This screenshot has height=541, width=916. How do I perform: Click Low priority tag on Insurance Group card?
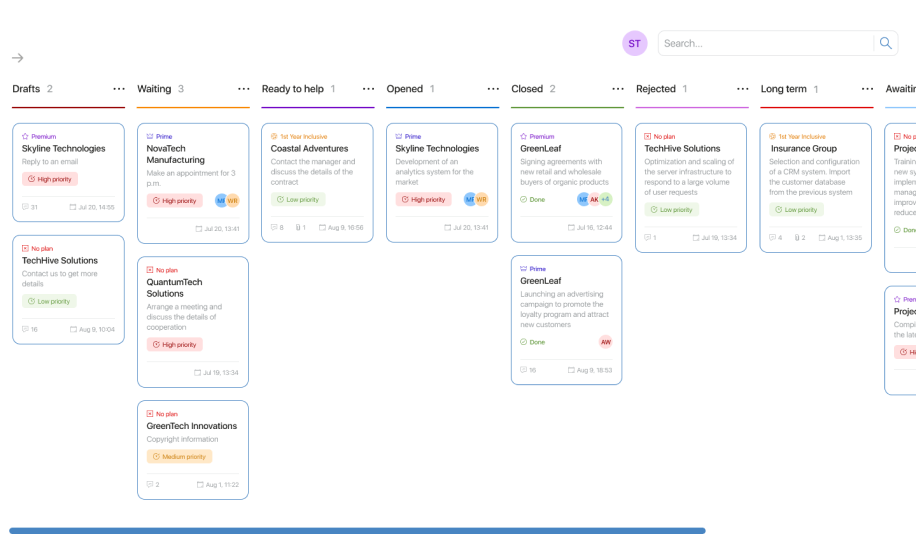pyautogui.click(x=796, y=209)
